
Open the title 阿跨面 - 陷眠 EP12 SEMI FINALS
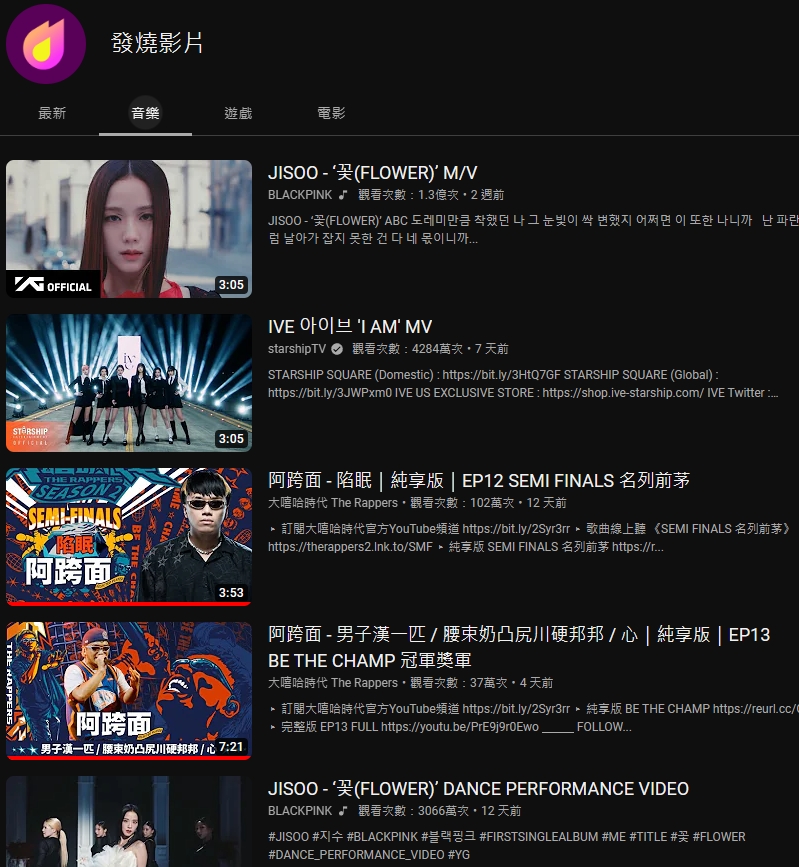tap(479, 480)
